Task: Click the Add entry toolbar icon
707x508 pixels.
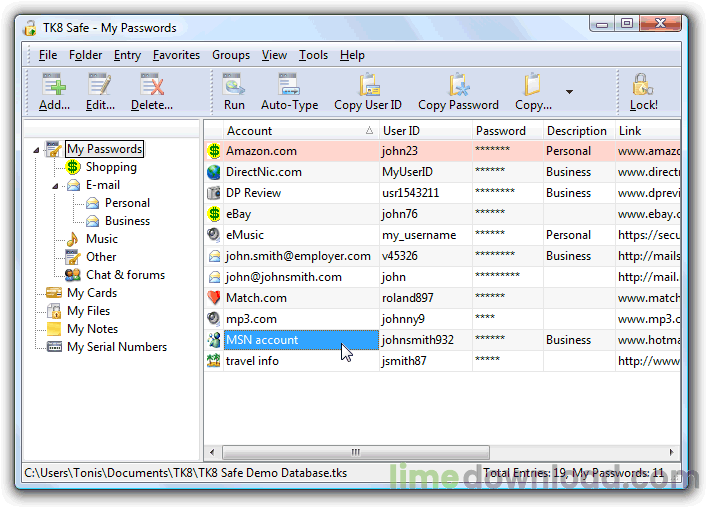Action: tap(55, 84)
